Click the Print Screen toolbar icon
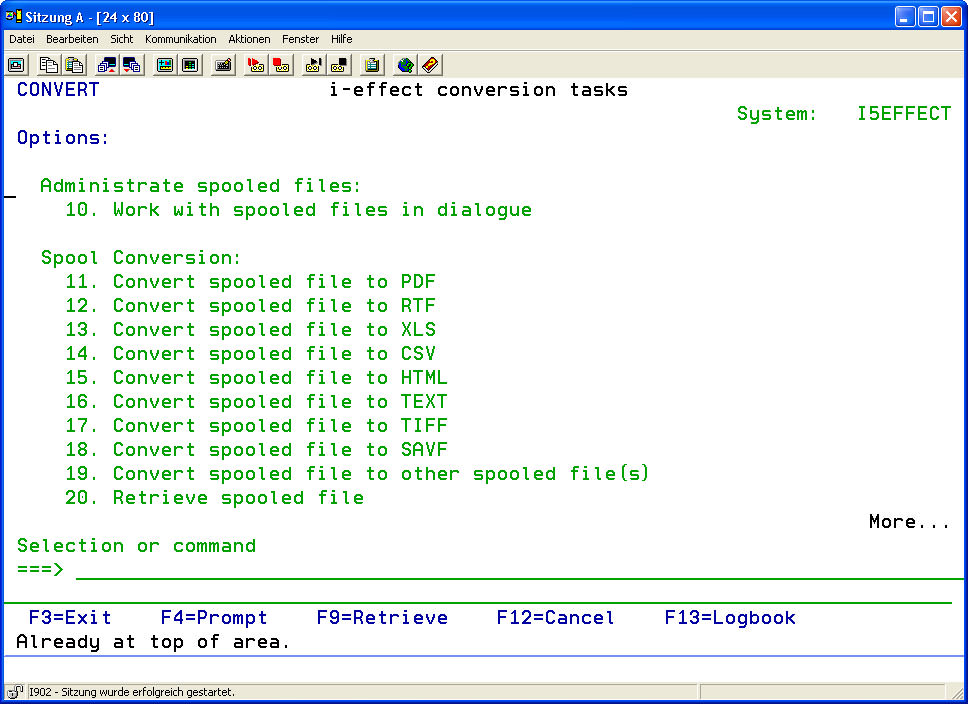Screen dimensions: 968x704 point(17,65)
